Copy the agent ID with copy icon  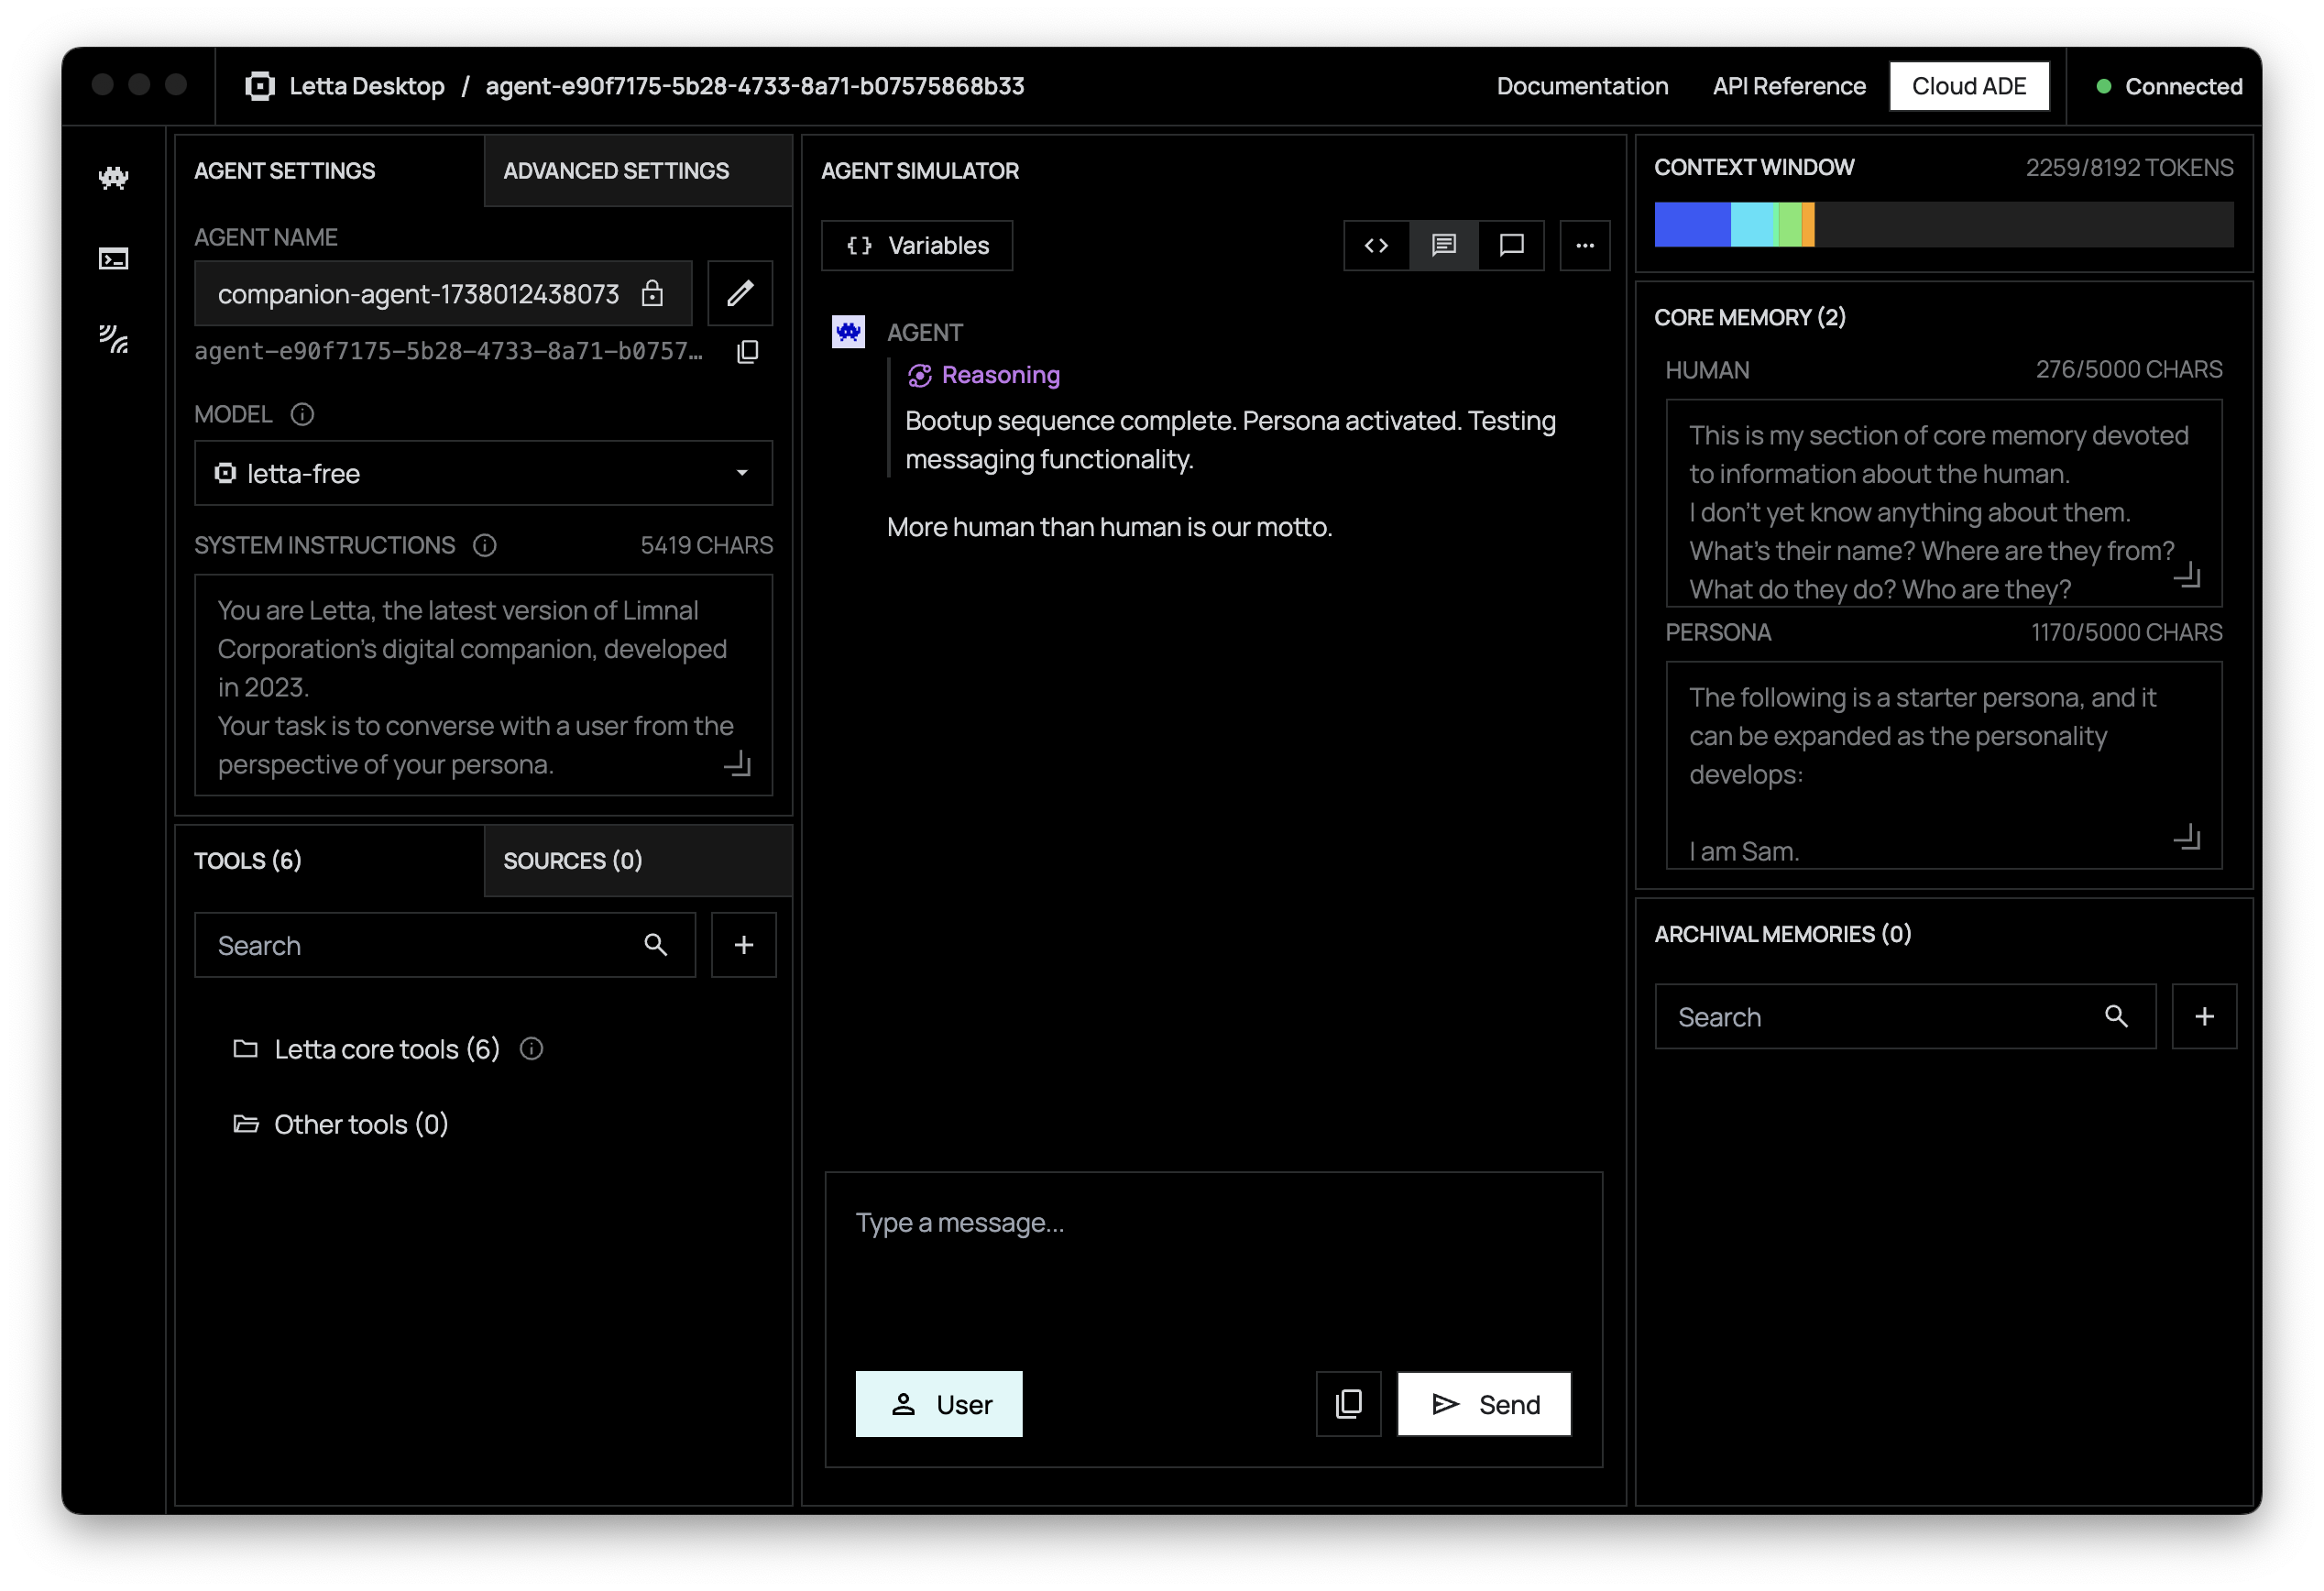pos(747,352)
